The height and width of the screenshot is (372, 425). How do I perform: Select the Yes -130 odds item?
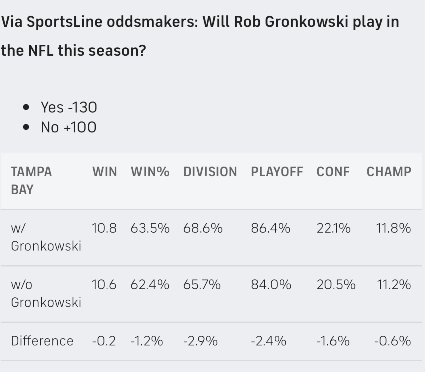[69, 107]
